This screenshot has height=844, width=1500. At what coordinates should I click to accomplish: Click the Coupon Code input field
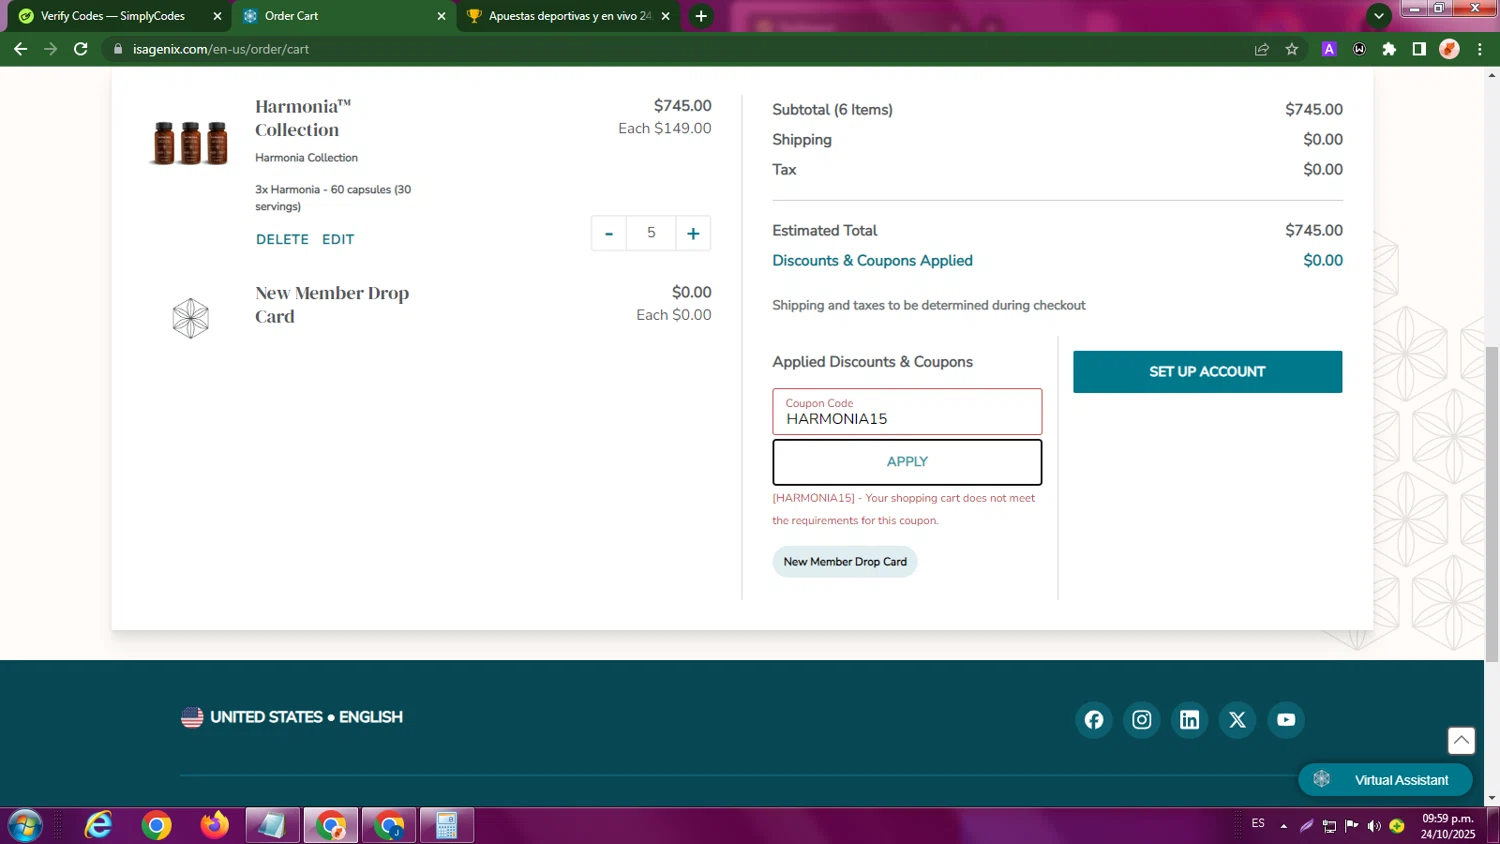pos(907,411)
